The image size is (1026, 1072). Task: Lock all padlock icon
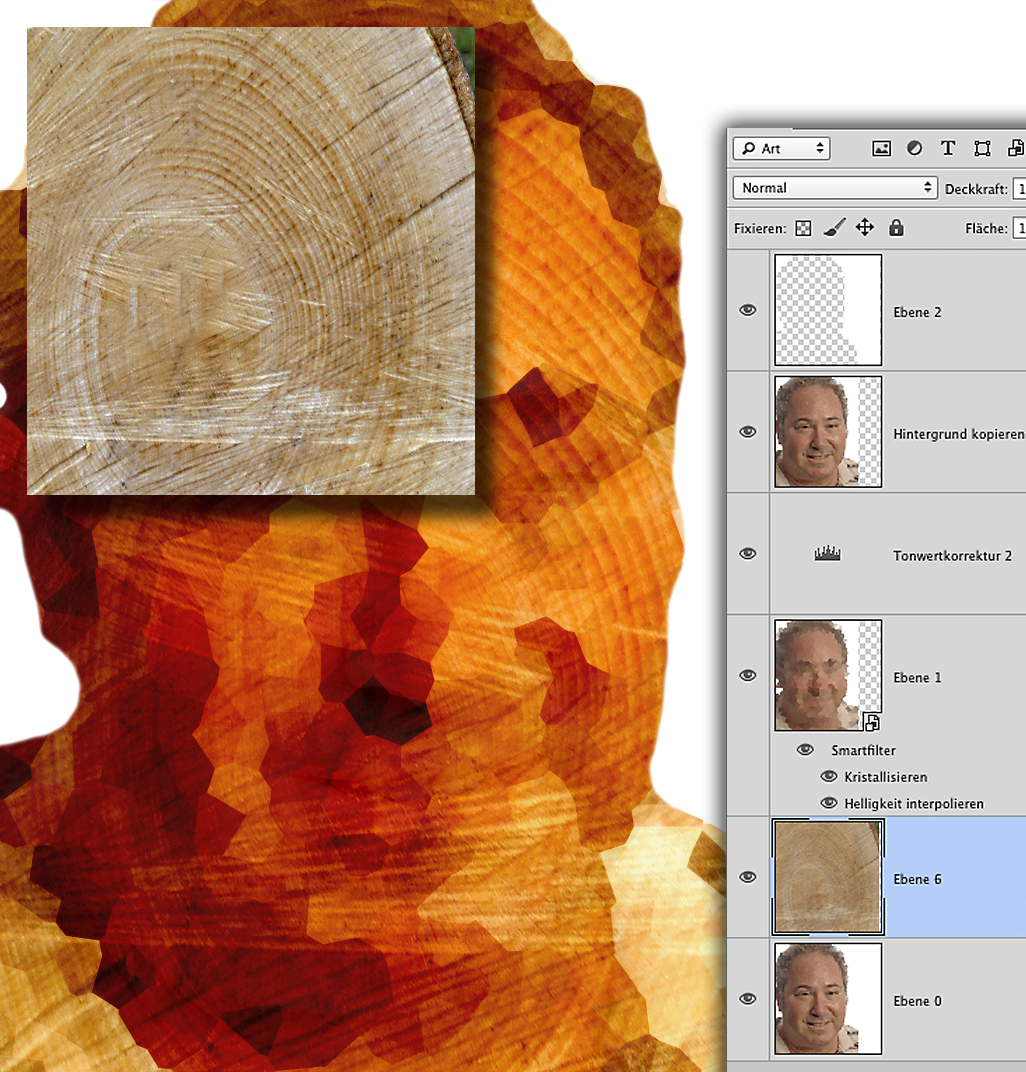(x=896, y=228)
